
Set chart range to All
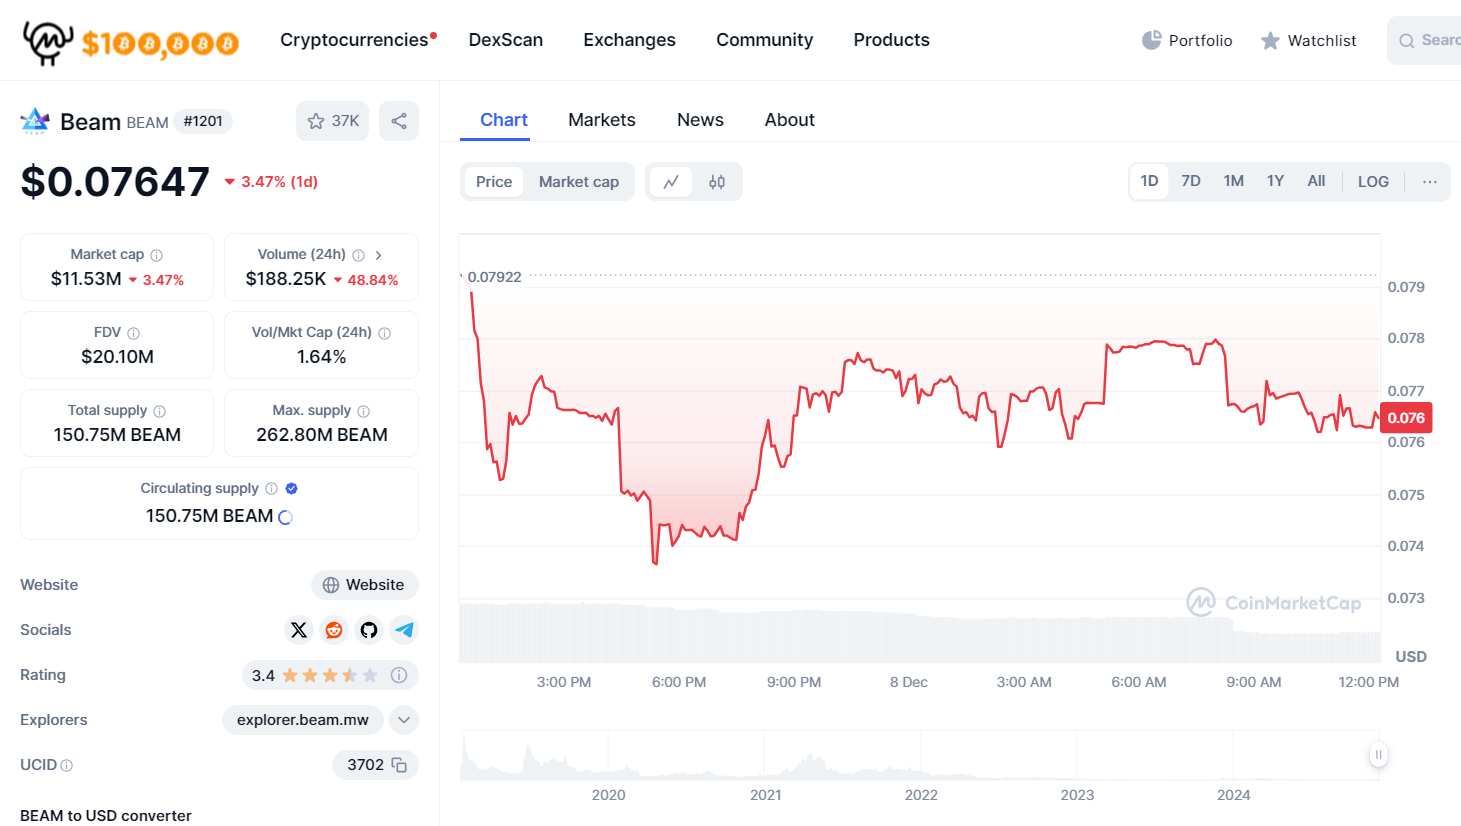(x=1316, y=181)
